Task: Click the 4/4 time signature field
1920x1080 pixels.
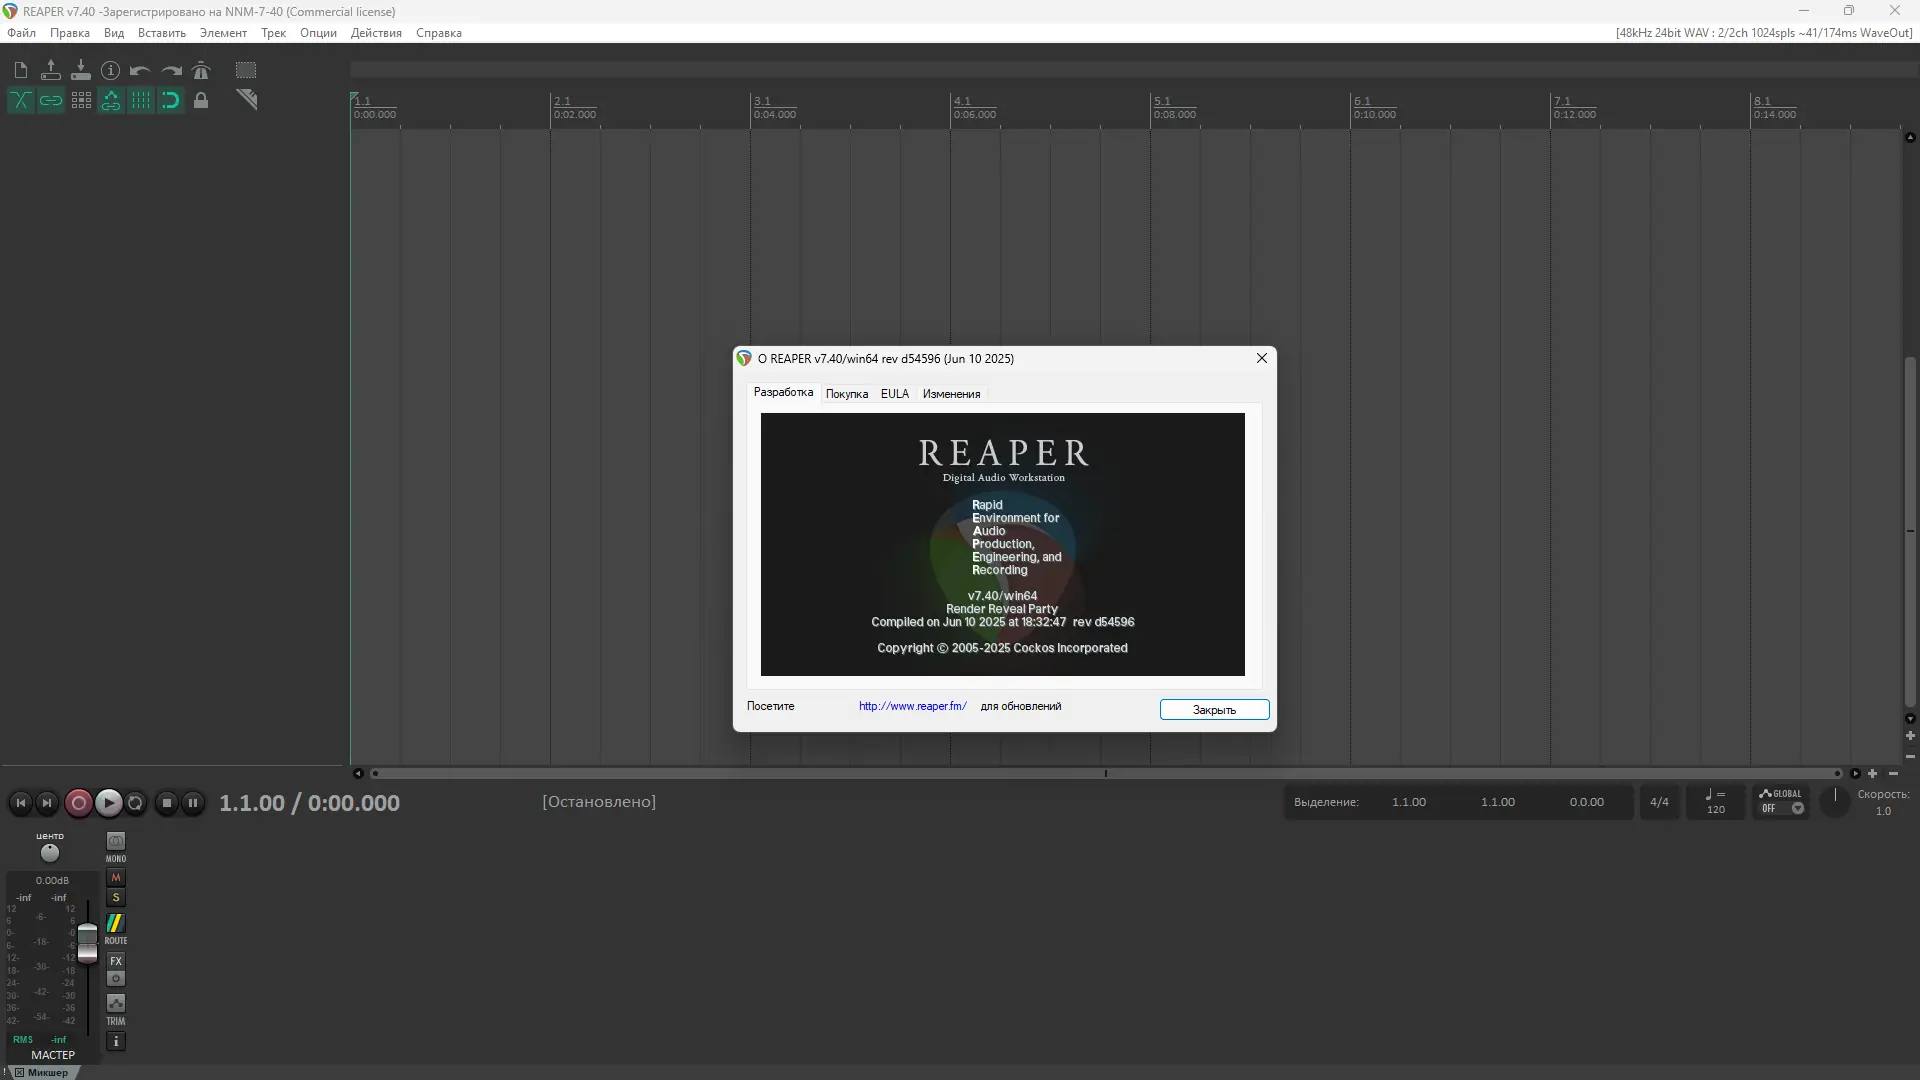Action: point(1659,802)
